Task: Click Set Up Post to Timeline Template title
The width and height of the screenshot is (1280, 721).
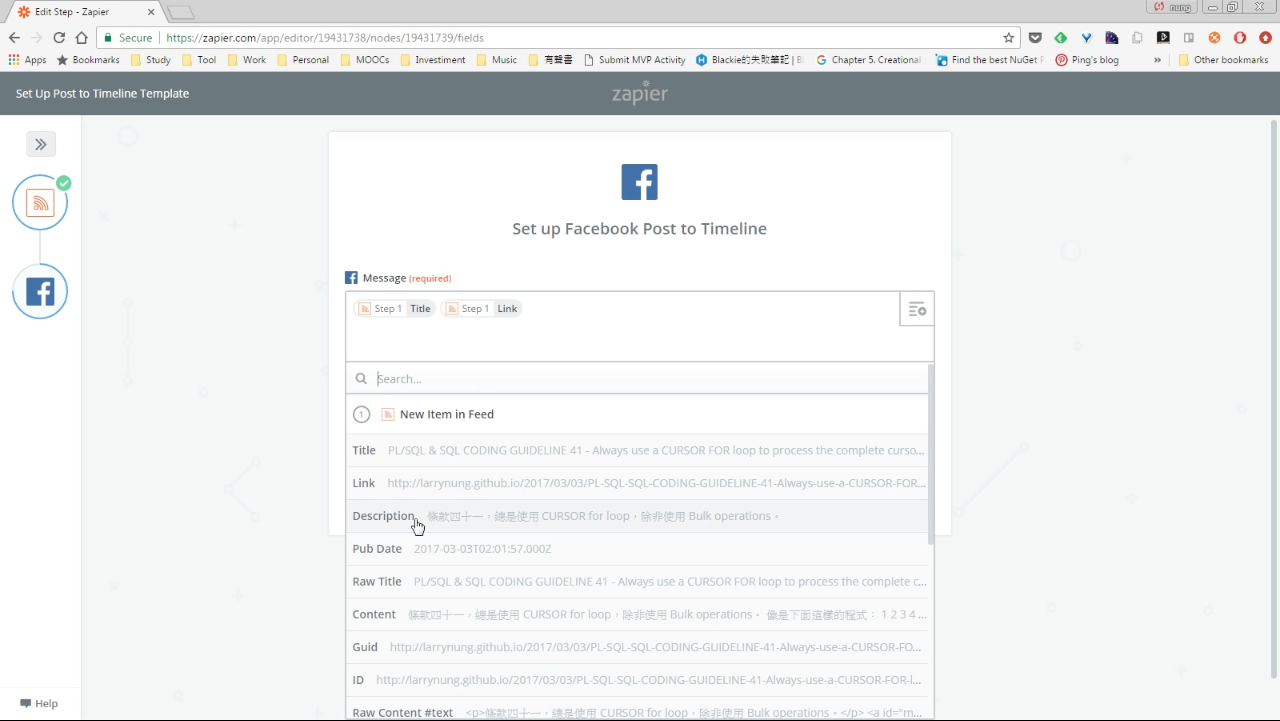Action: 102,94
